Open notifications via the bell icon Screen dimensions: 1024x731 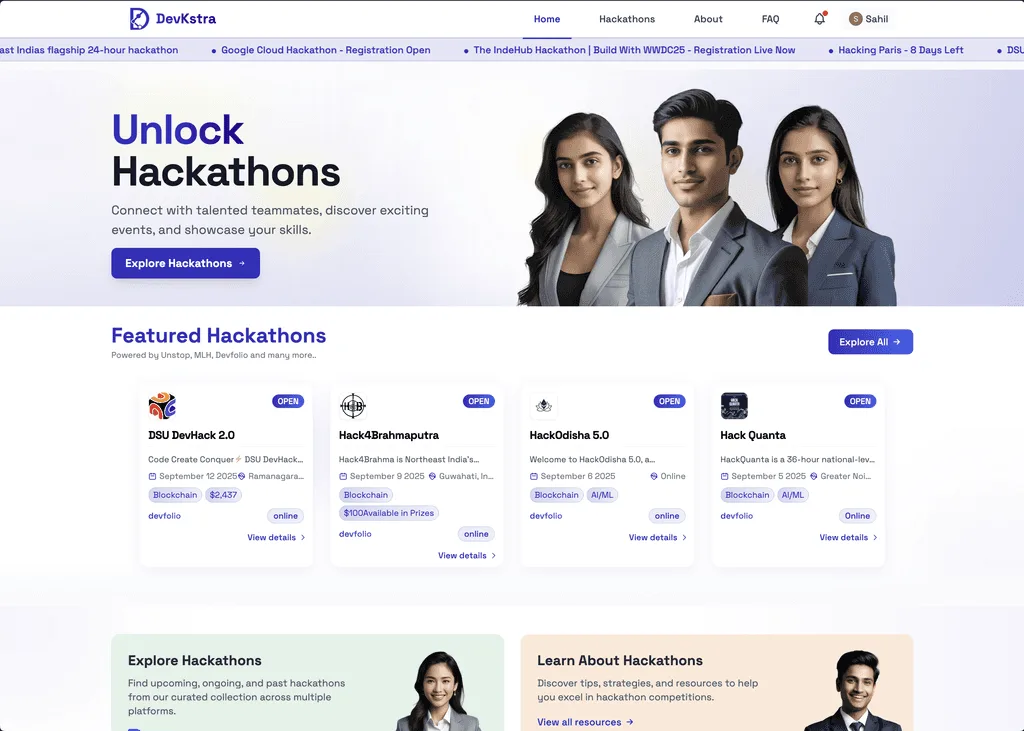(x=820, y=18)
